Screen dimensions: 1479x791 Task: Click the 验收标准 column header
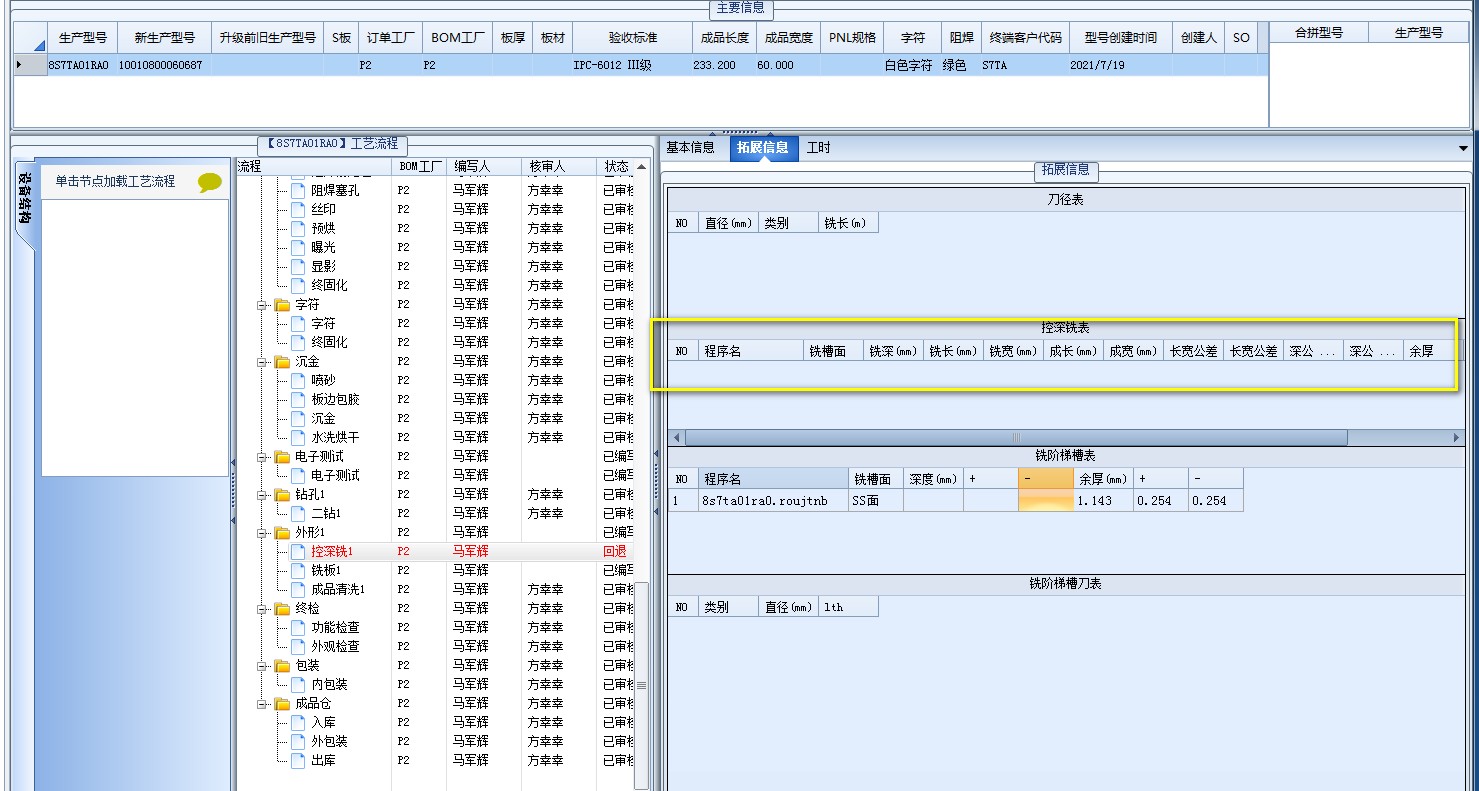click(x=632, y=37)
